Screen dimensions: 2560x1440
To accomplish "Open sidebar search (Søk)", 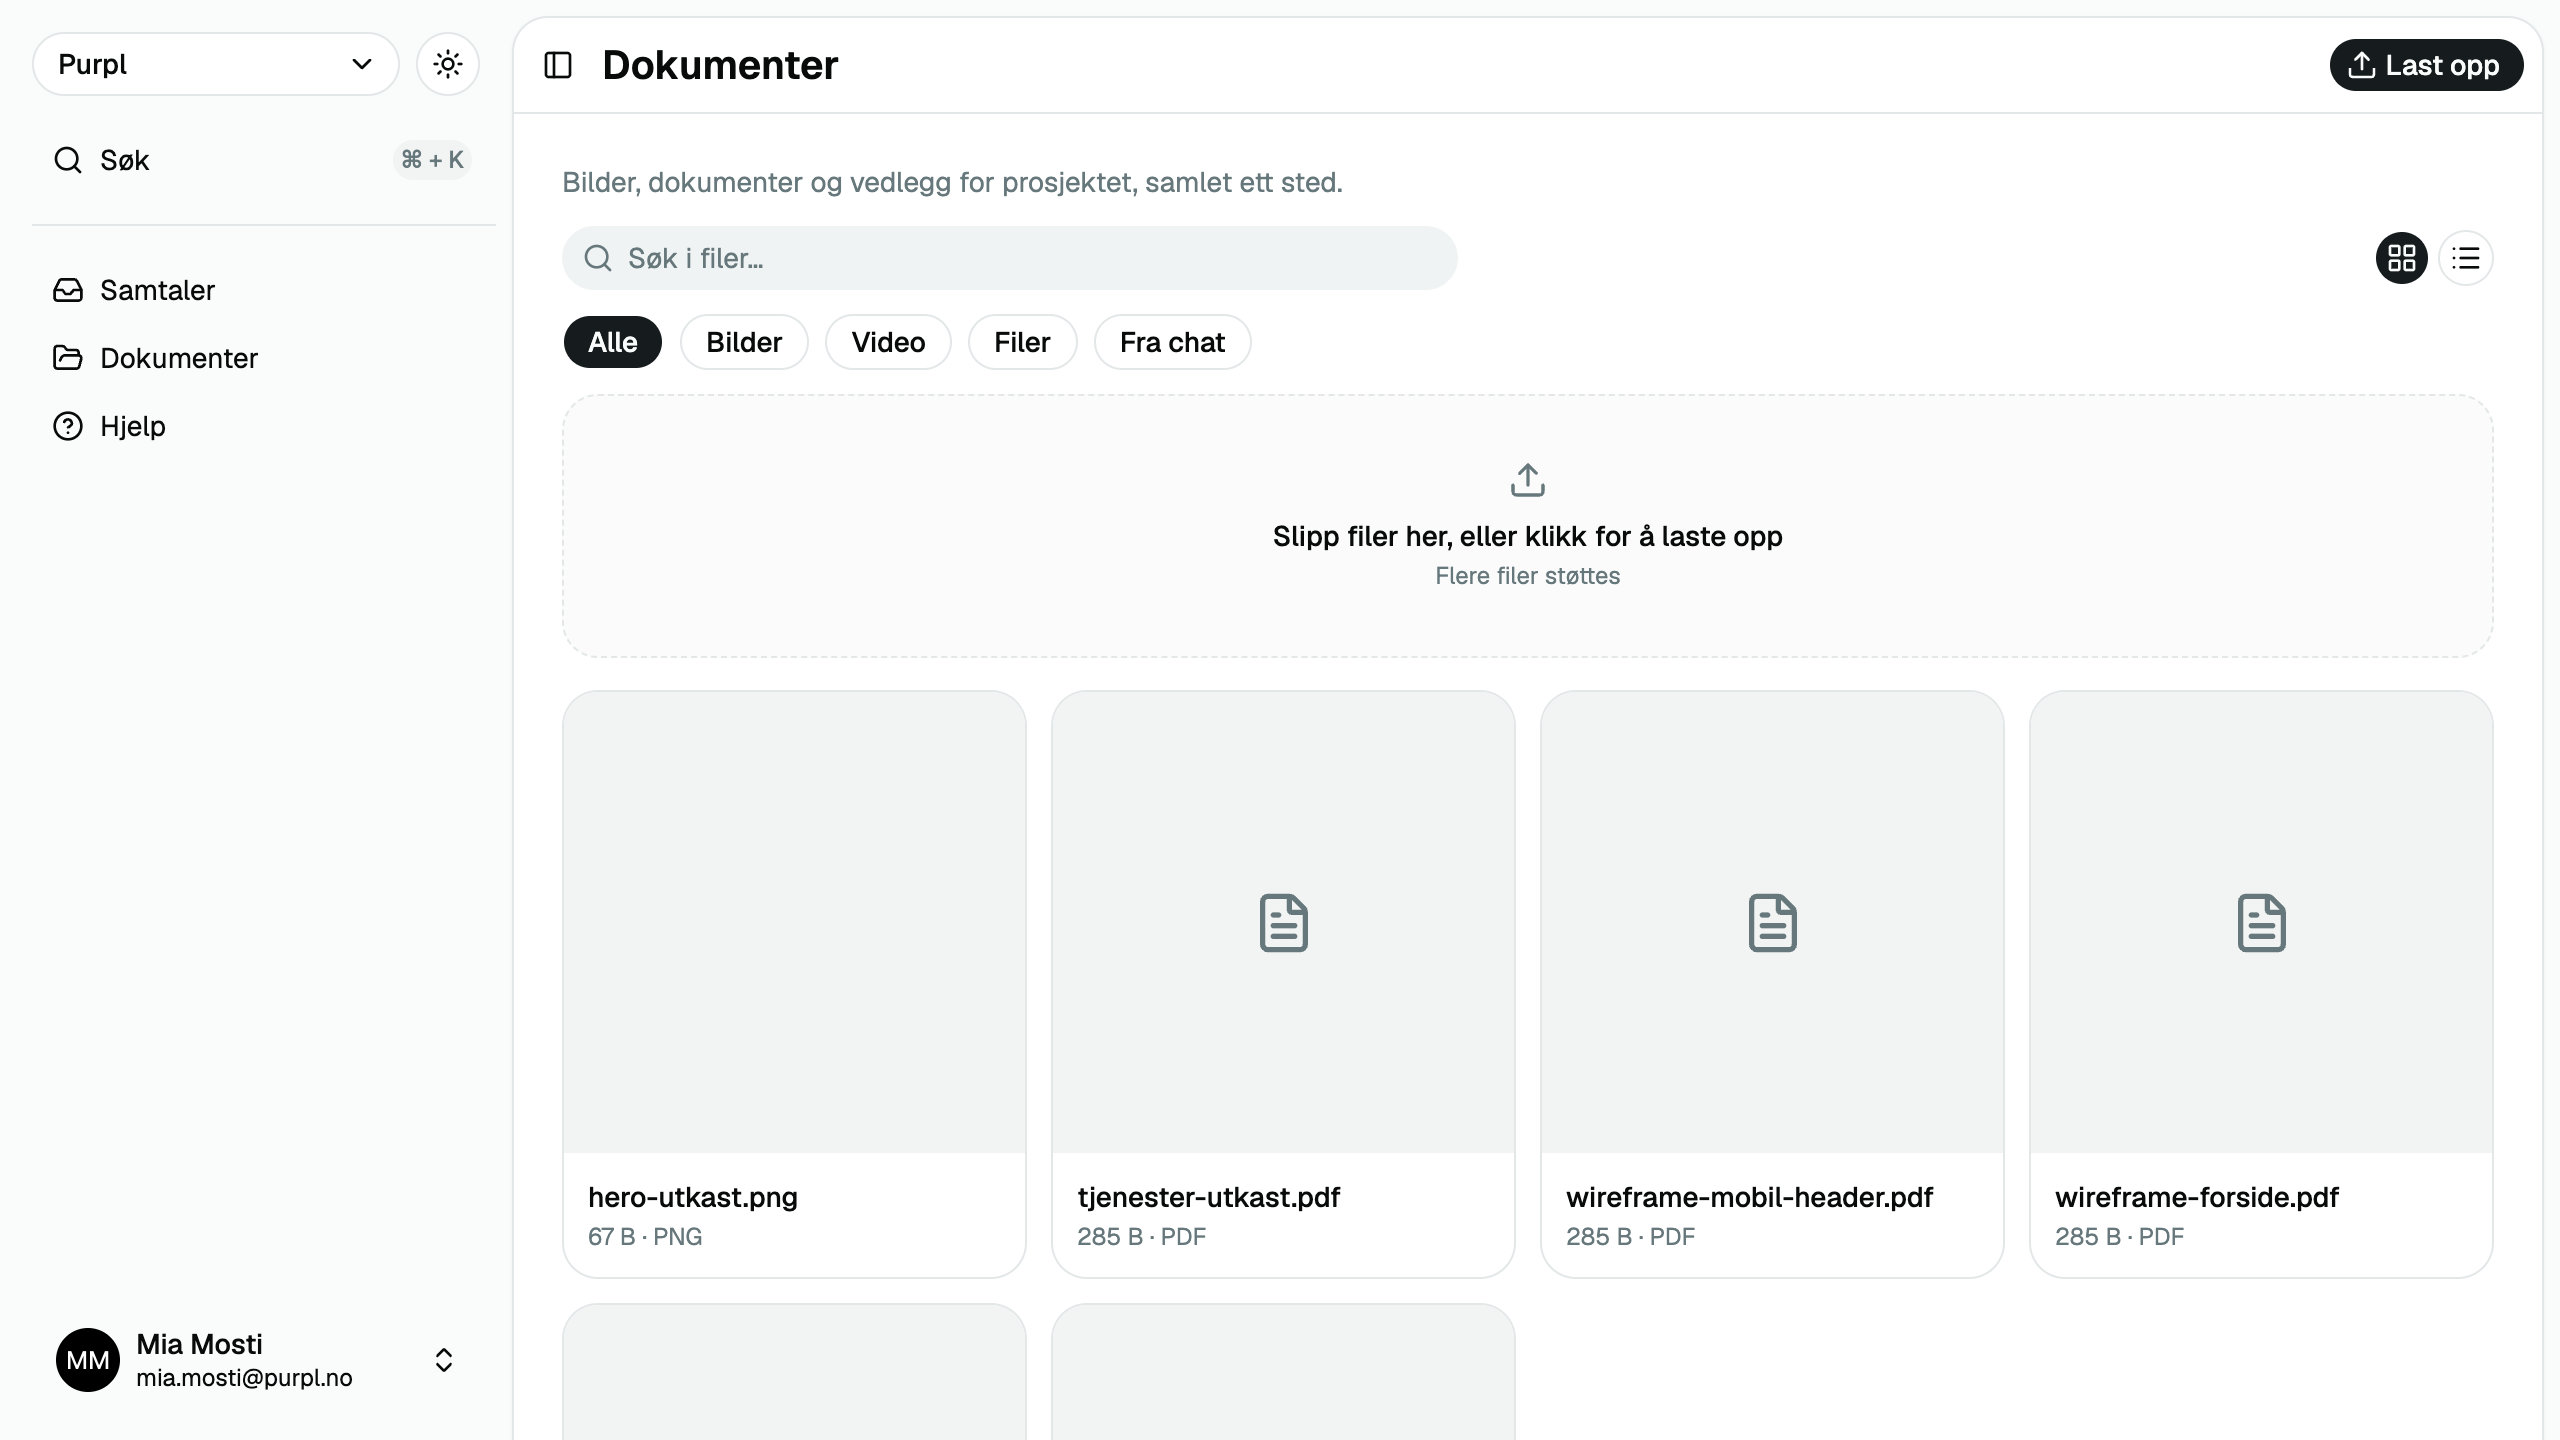I will 262,160.
